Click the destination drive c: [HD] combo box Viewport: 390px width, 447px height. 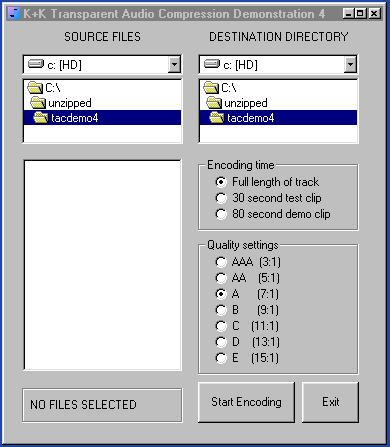278,64
